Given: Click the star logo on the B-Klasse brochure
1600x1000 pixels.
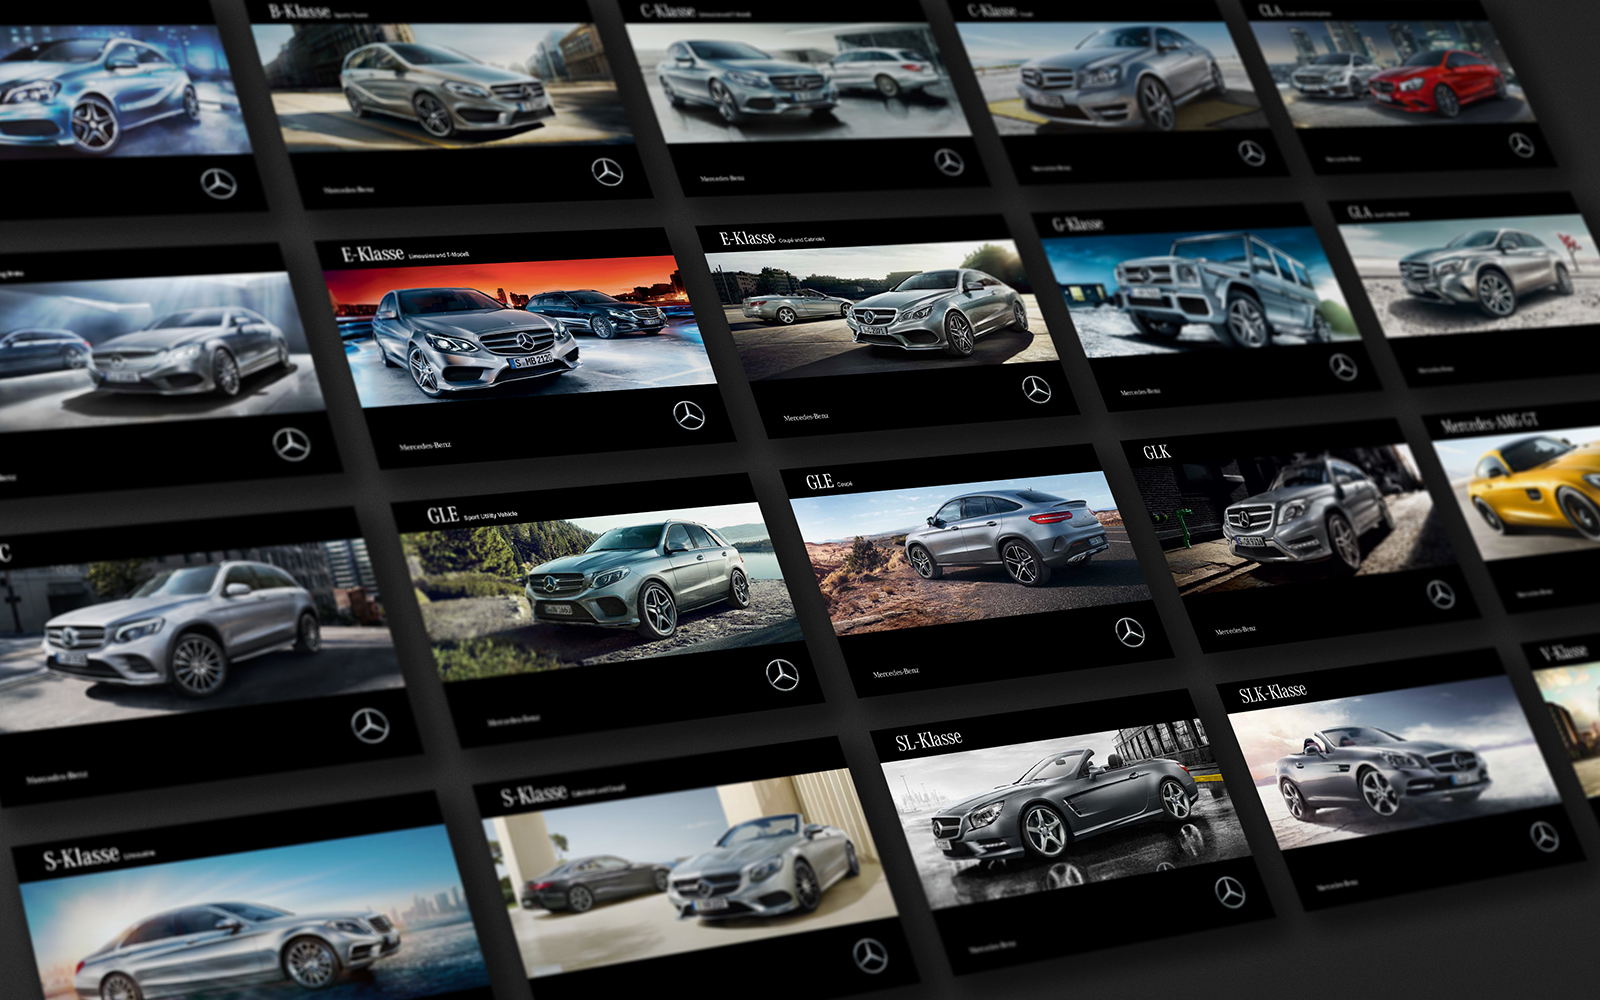Looking at the screenshot, I should tap(607, 172).
